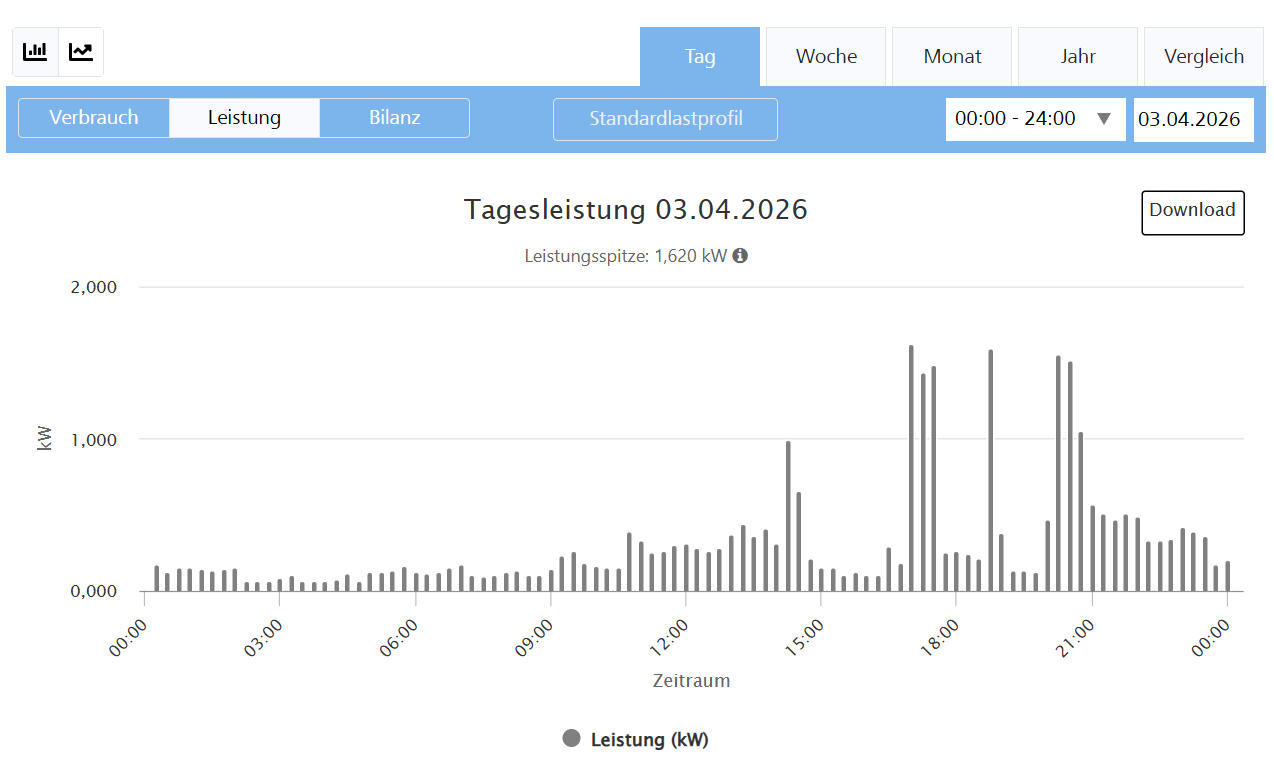Screen dimensions: 1274x758
Task: Click the grey Leistung (kW) legend circle
Action: click(x=572, y=739)
